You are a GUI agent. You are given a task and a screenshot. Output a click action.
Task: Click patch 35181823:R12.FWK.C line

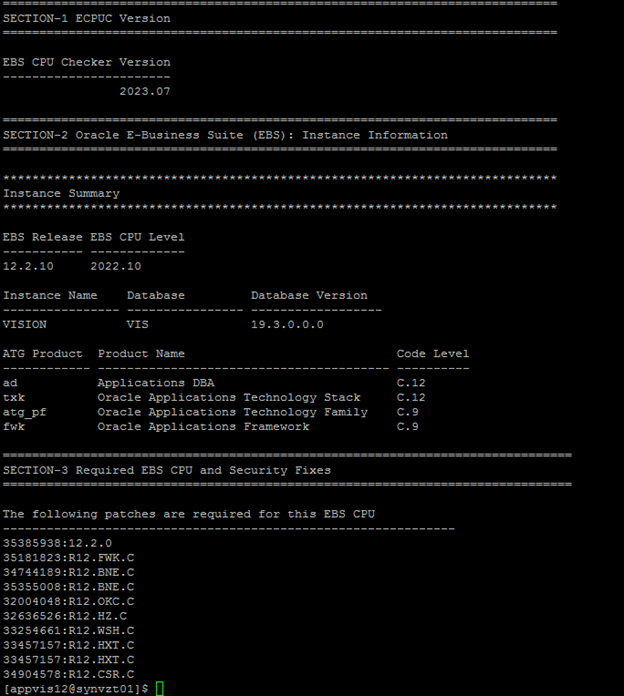click(x=68, y=558)
